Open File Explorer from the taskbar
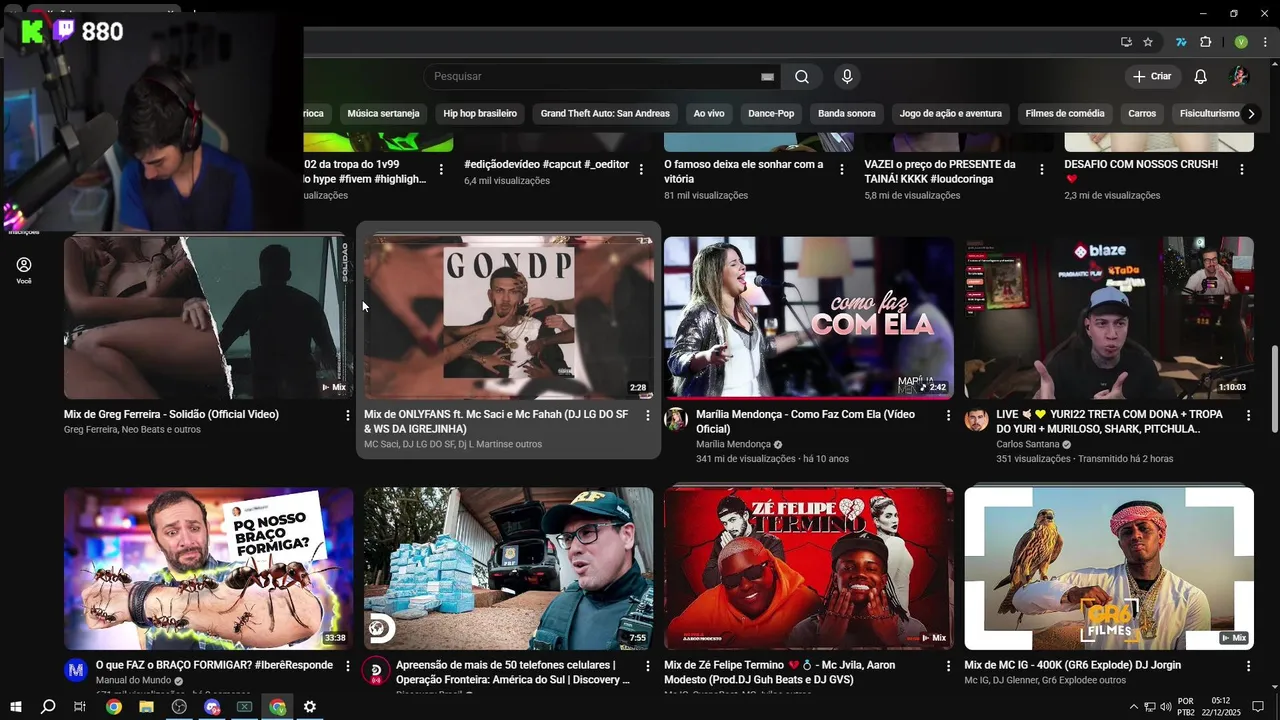Viewport: 1280px width, 720px height. click(146, 707)
